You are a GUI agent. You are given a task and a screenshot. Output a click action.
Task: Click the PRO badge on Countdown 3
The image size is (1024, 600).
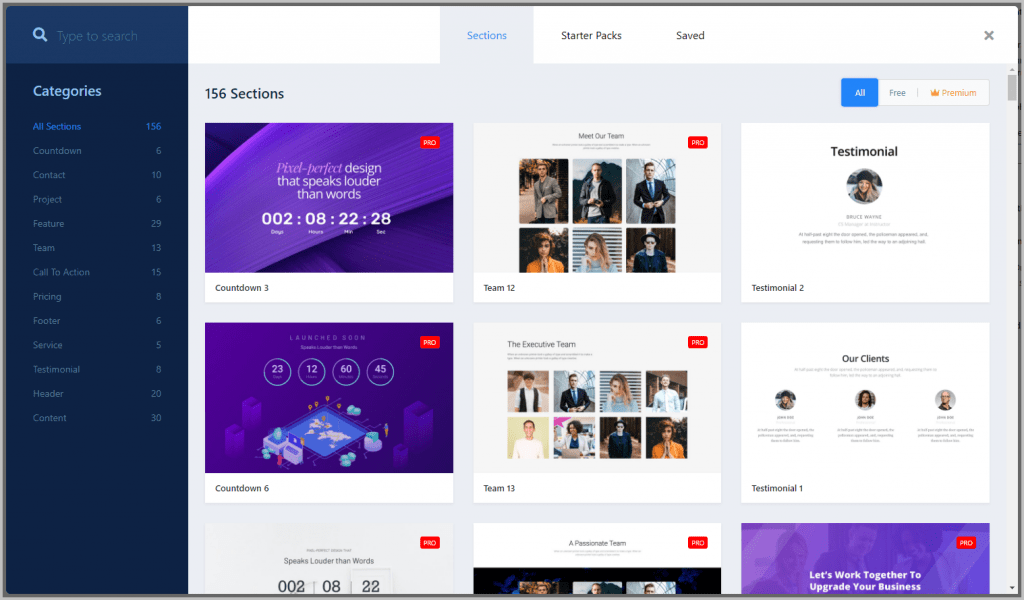(430, 142)
